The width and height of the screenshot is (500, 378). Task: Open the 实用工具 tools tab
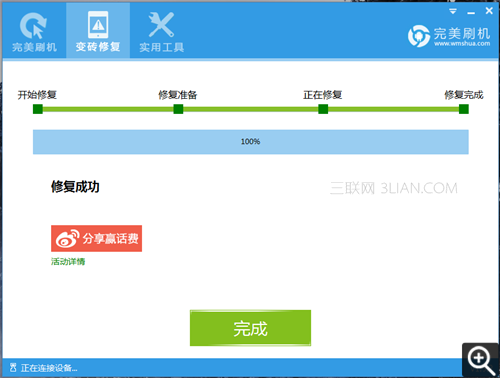(x=162, y=31)
